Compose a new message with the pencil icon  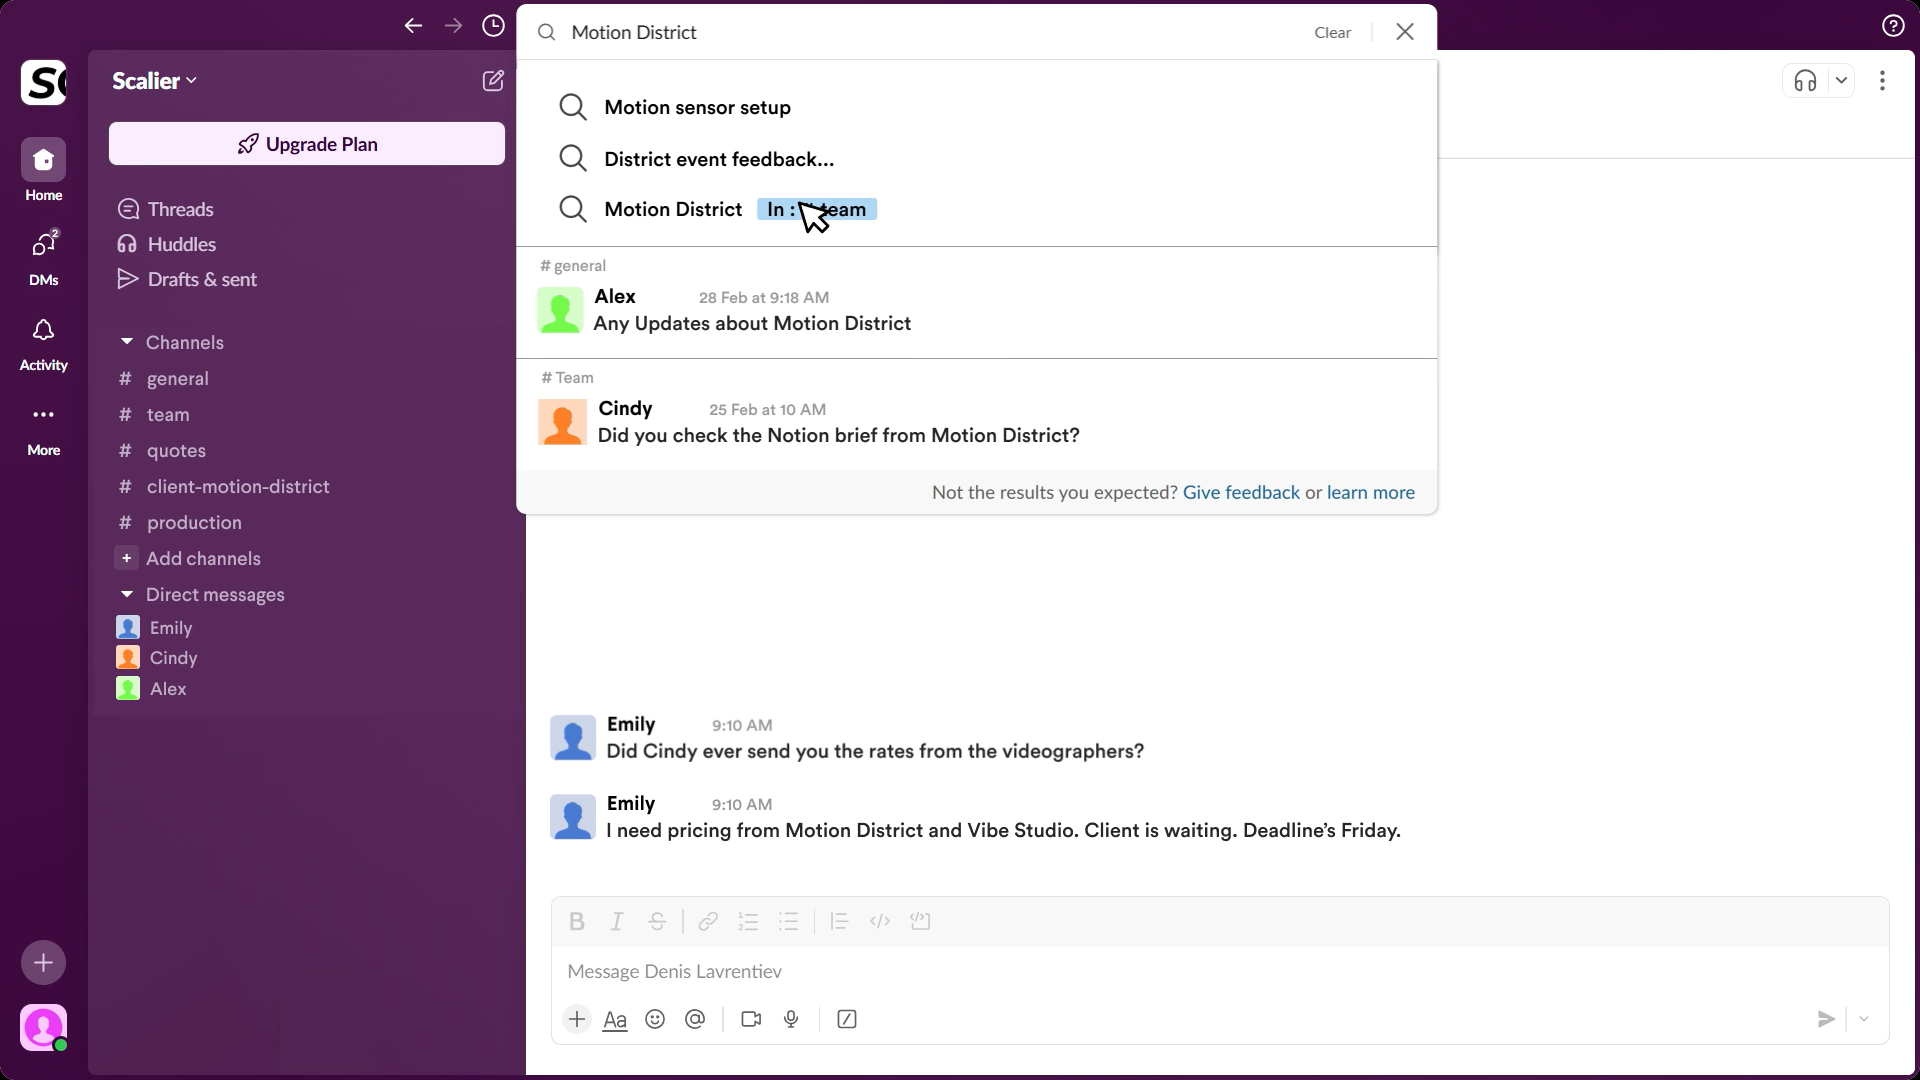(492, 80)
